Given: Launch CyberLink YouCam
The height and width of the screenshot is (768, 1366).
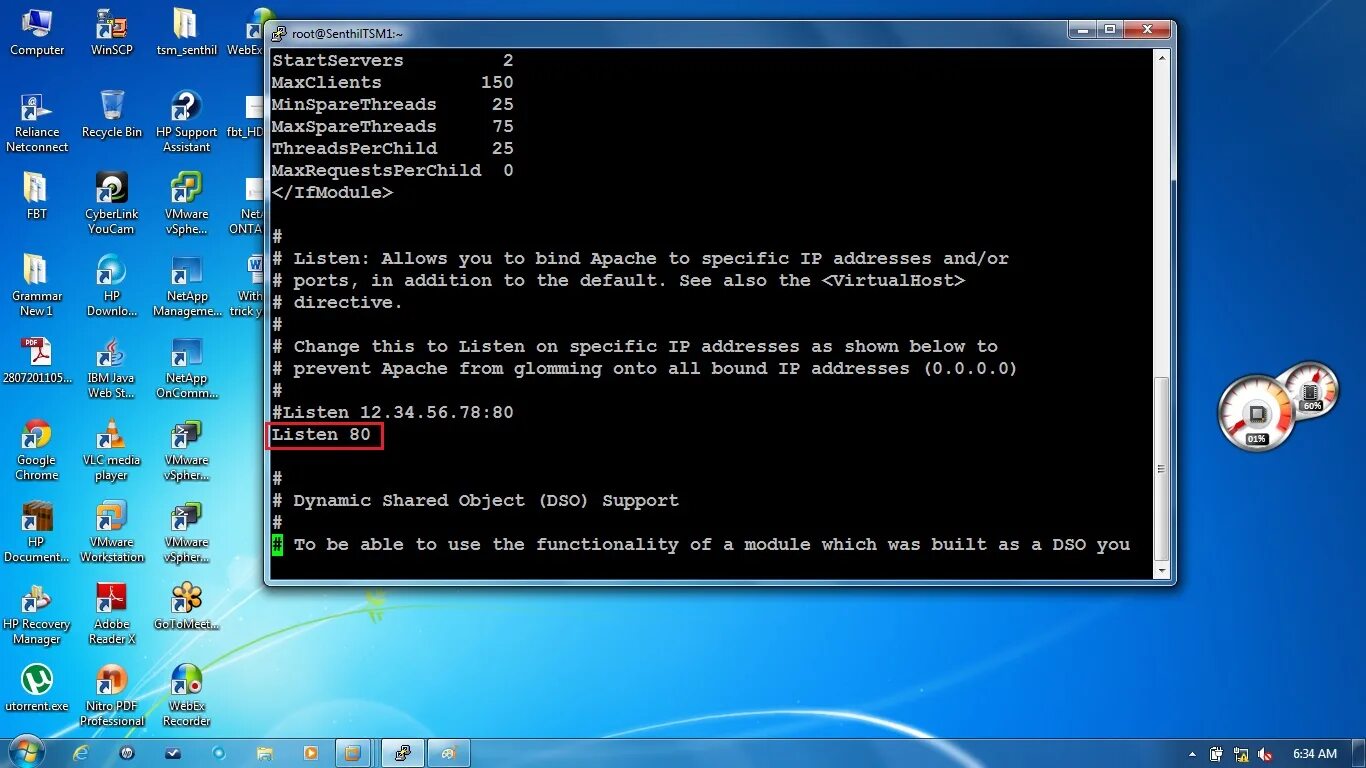Looking at the screenshot, I should pyautogui.click(x=112, y=203).
